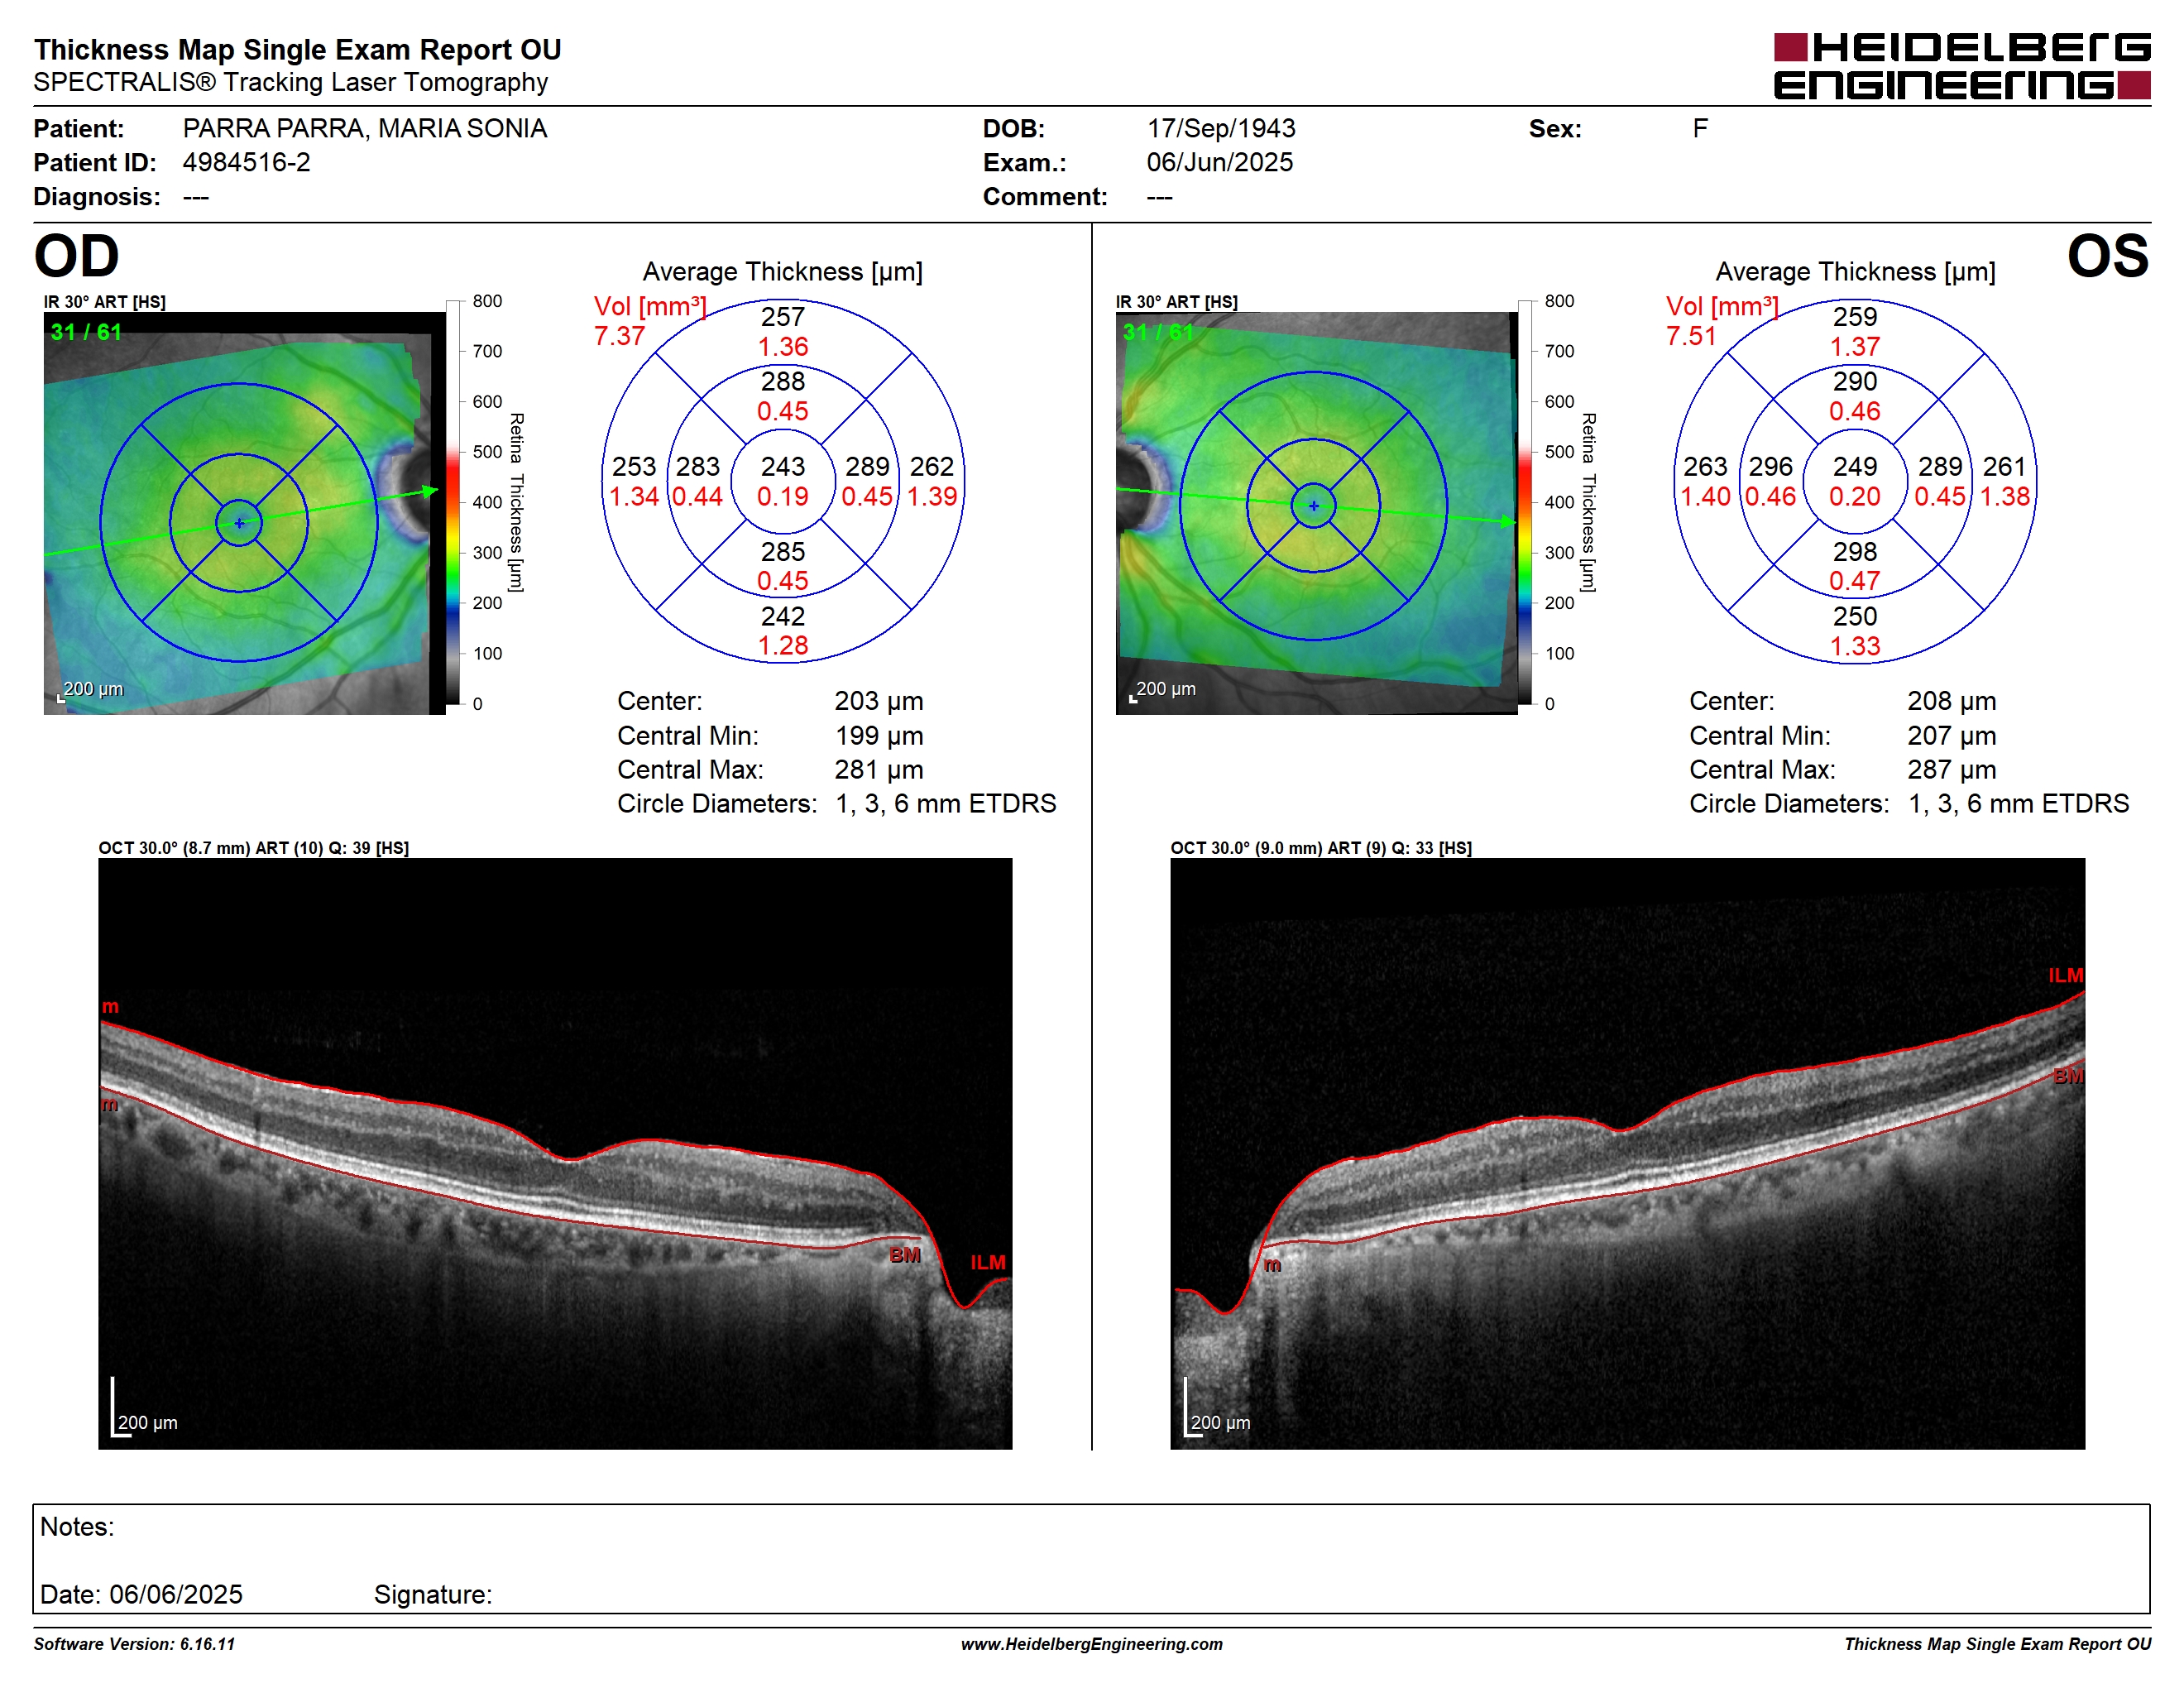Click OS outer inferior thickness 250

point(1855,617)
